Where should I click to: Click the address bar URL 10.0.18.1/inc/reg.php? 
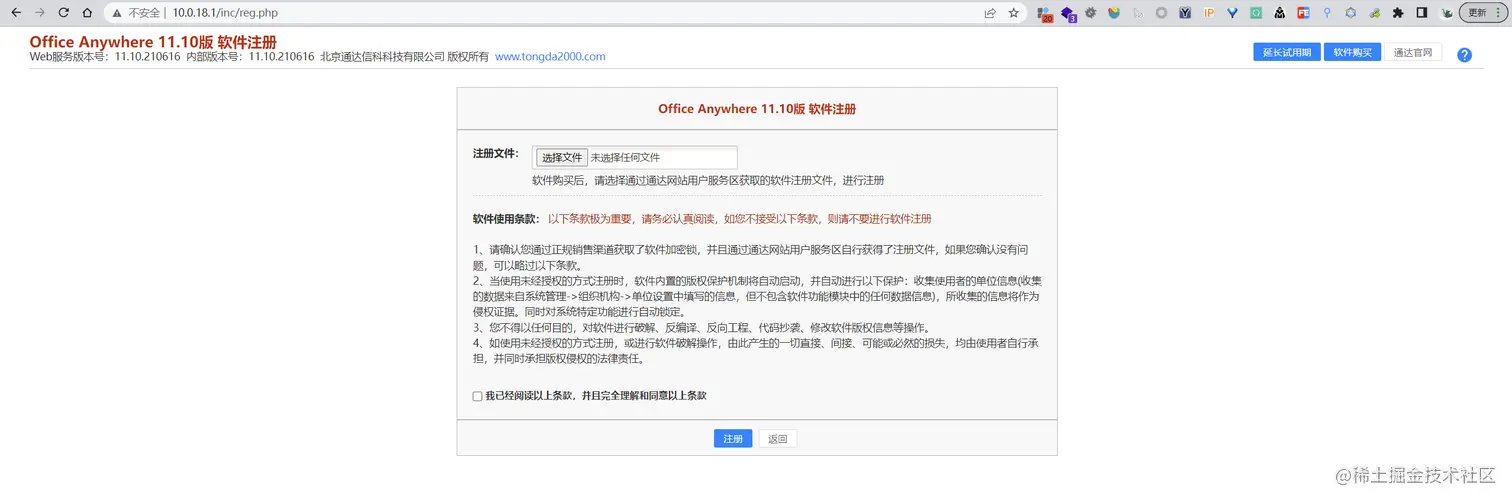point(225,13)
